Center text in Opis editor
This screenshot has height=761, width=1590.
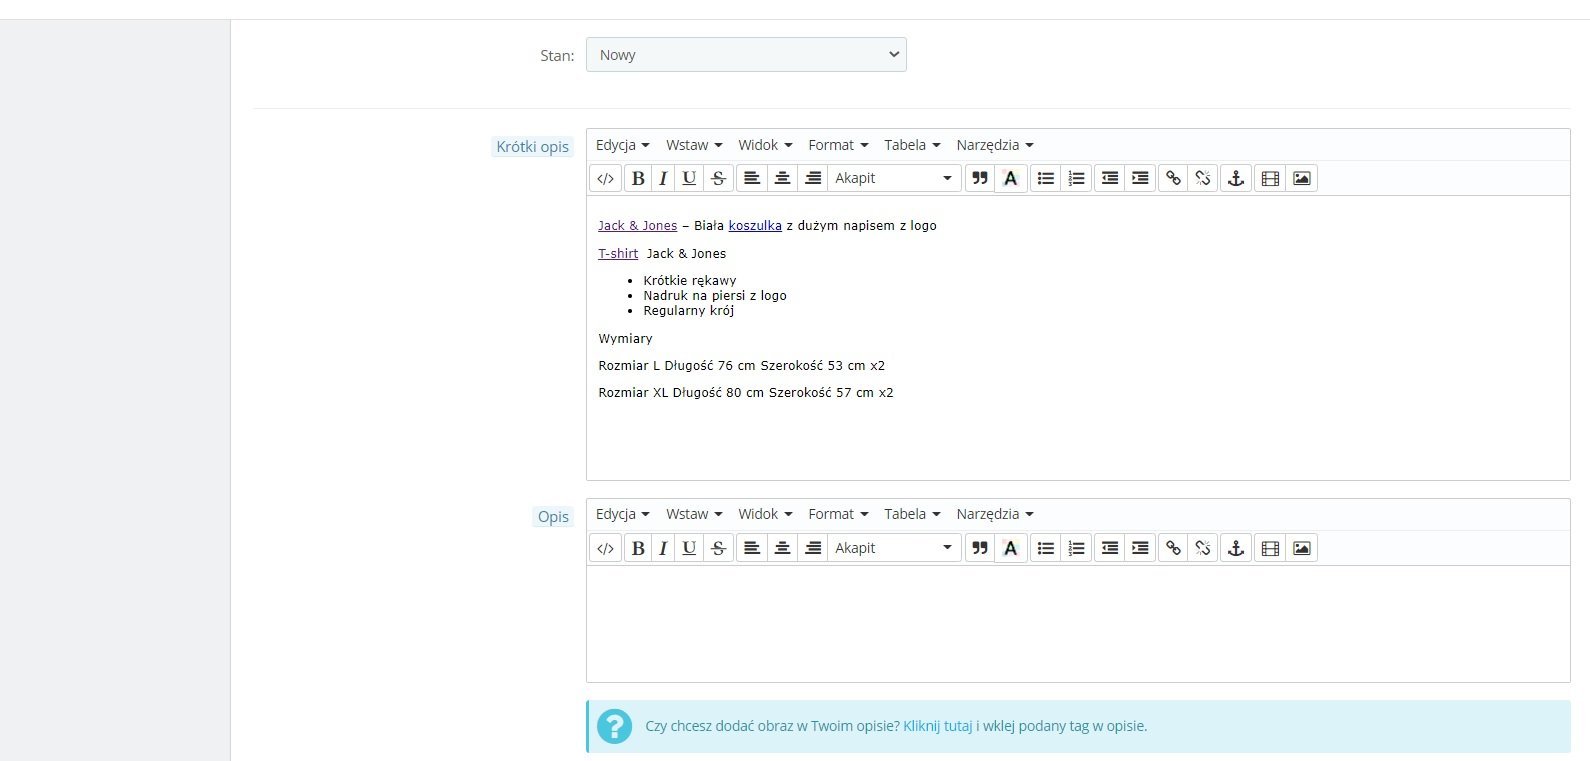pos(783,548)
